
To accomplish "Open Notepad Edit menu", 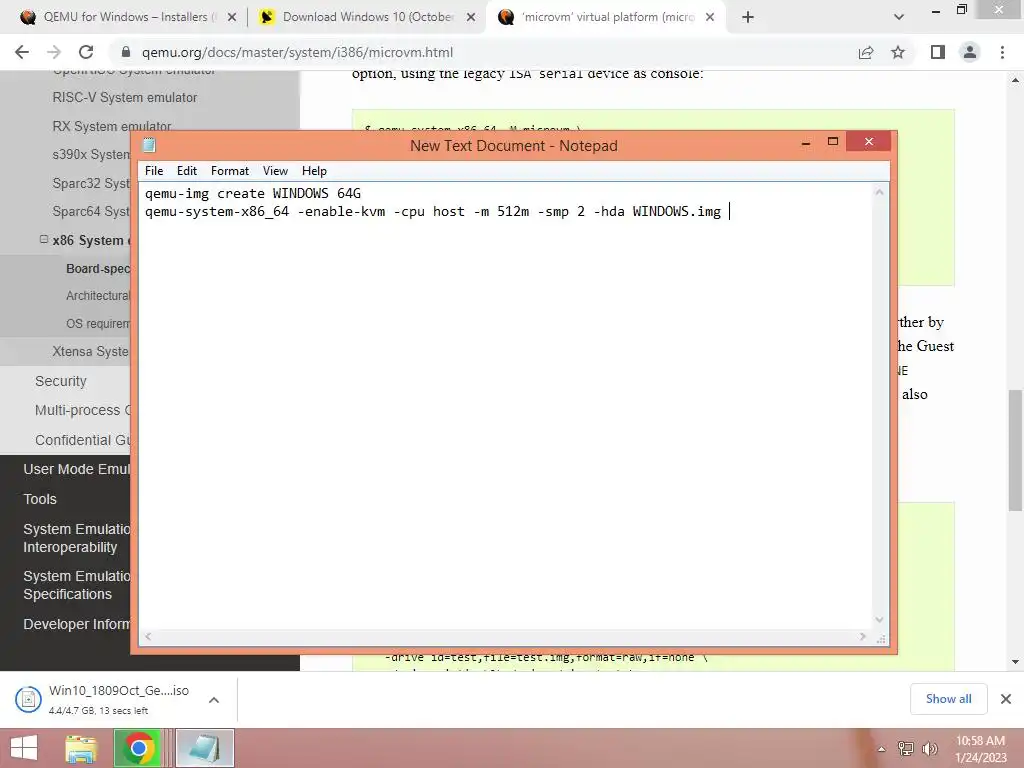I will 187,170.
